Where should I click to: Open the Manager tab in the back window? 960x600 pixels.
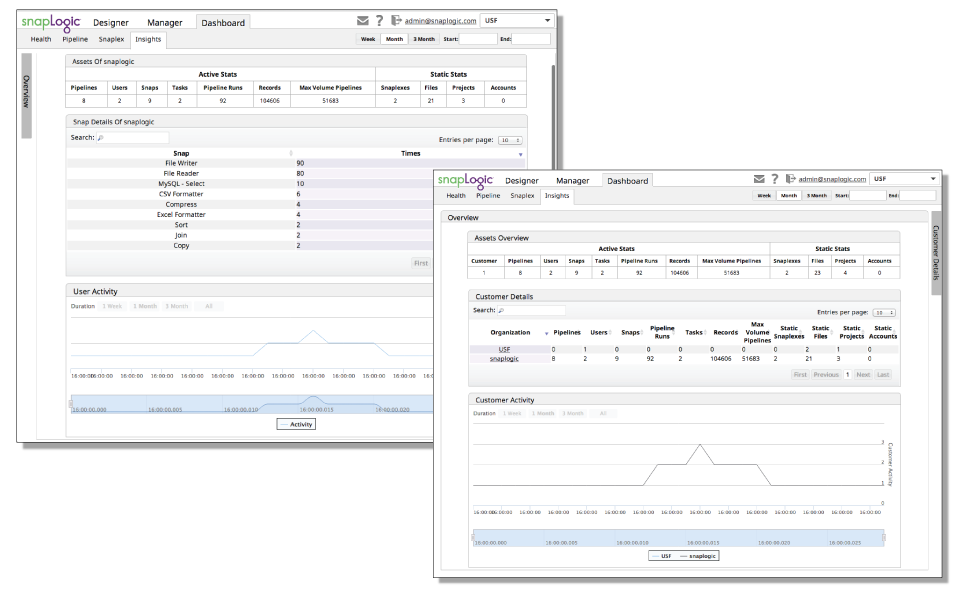point(165,23)
